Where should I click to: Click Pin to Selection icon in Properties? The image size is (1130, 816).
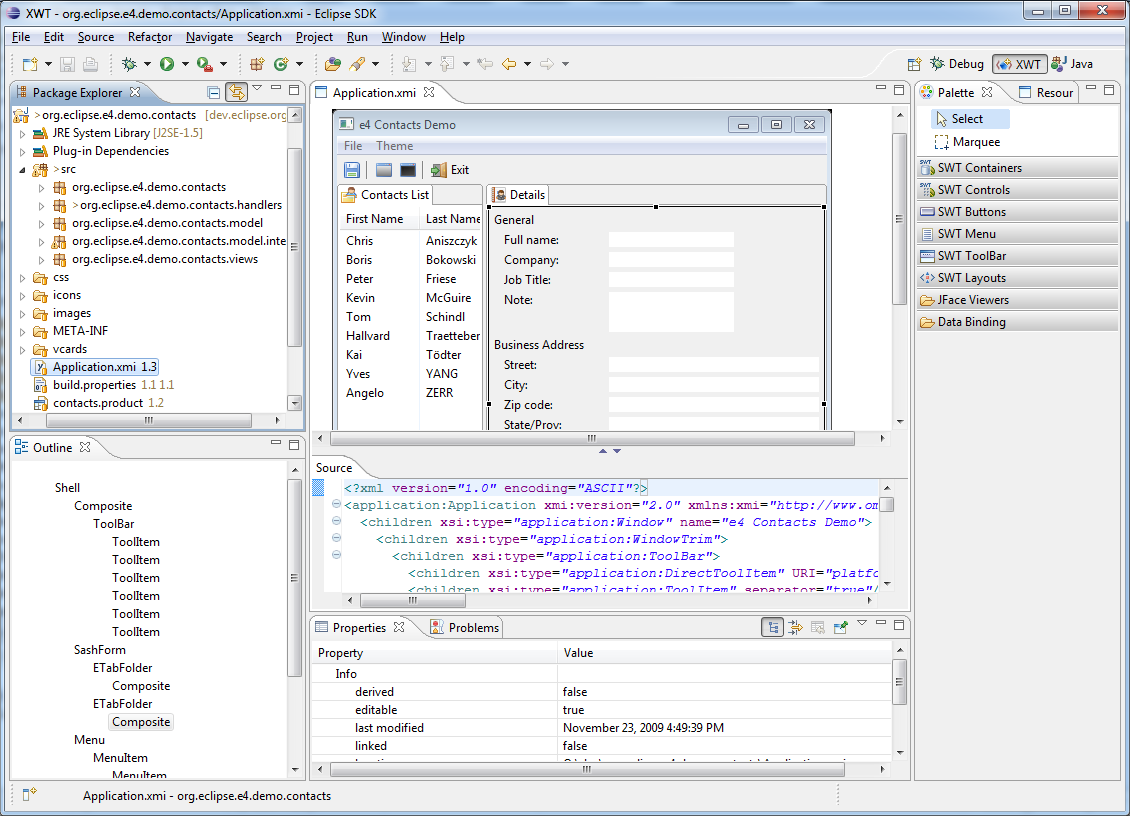tap(840, 628)
